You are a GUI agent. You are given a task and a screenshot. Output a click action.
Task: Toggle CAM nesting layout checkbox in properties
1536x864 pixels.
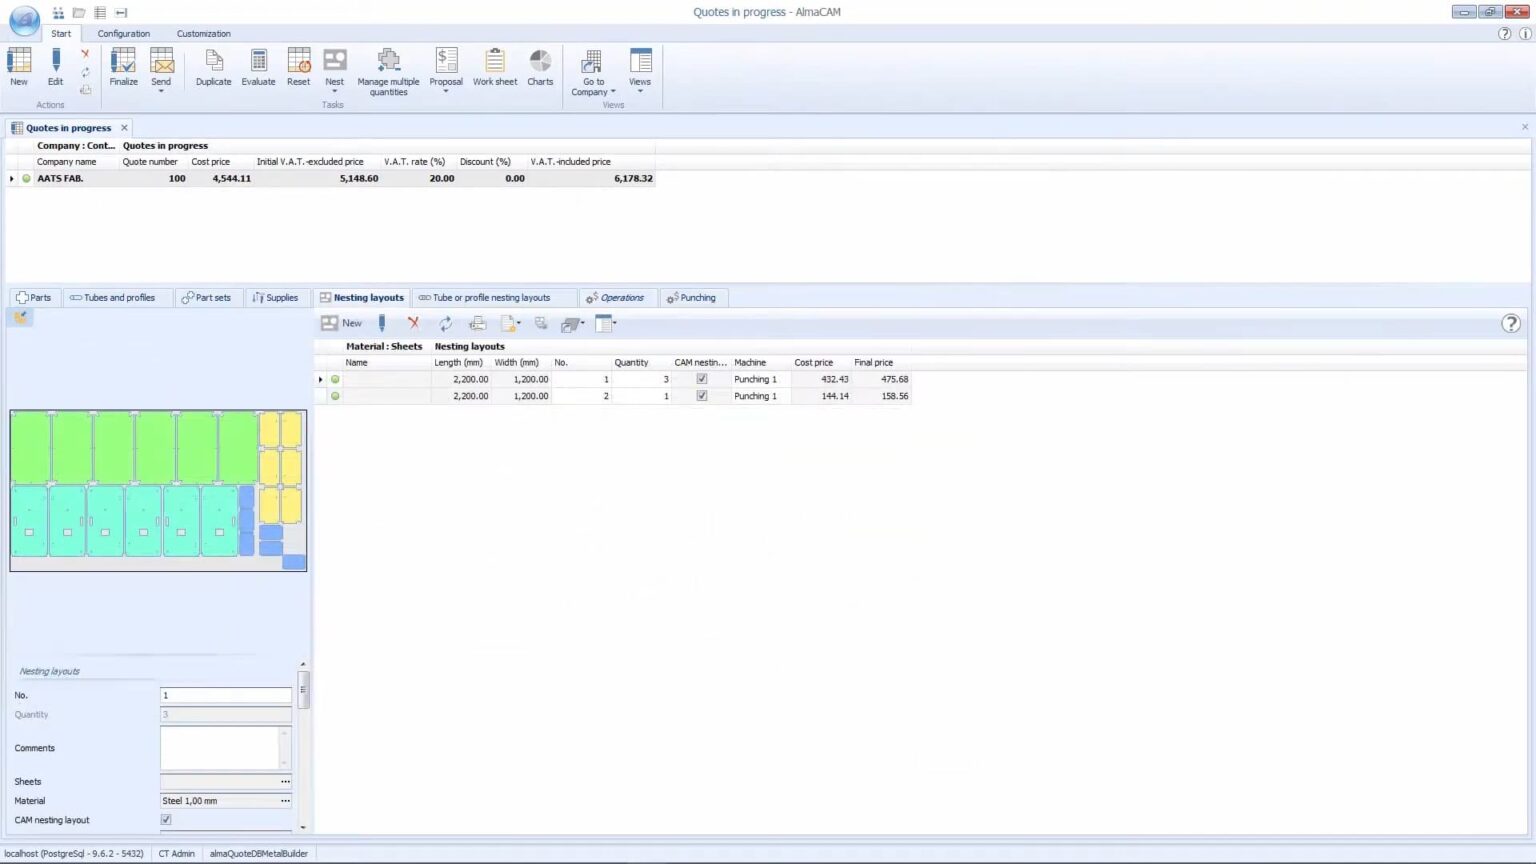(x=166, y=820)
